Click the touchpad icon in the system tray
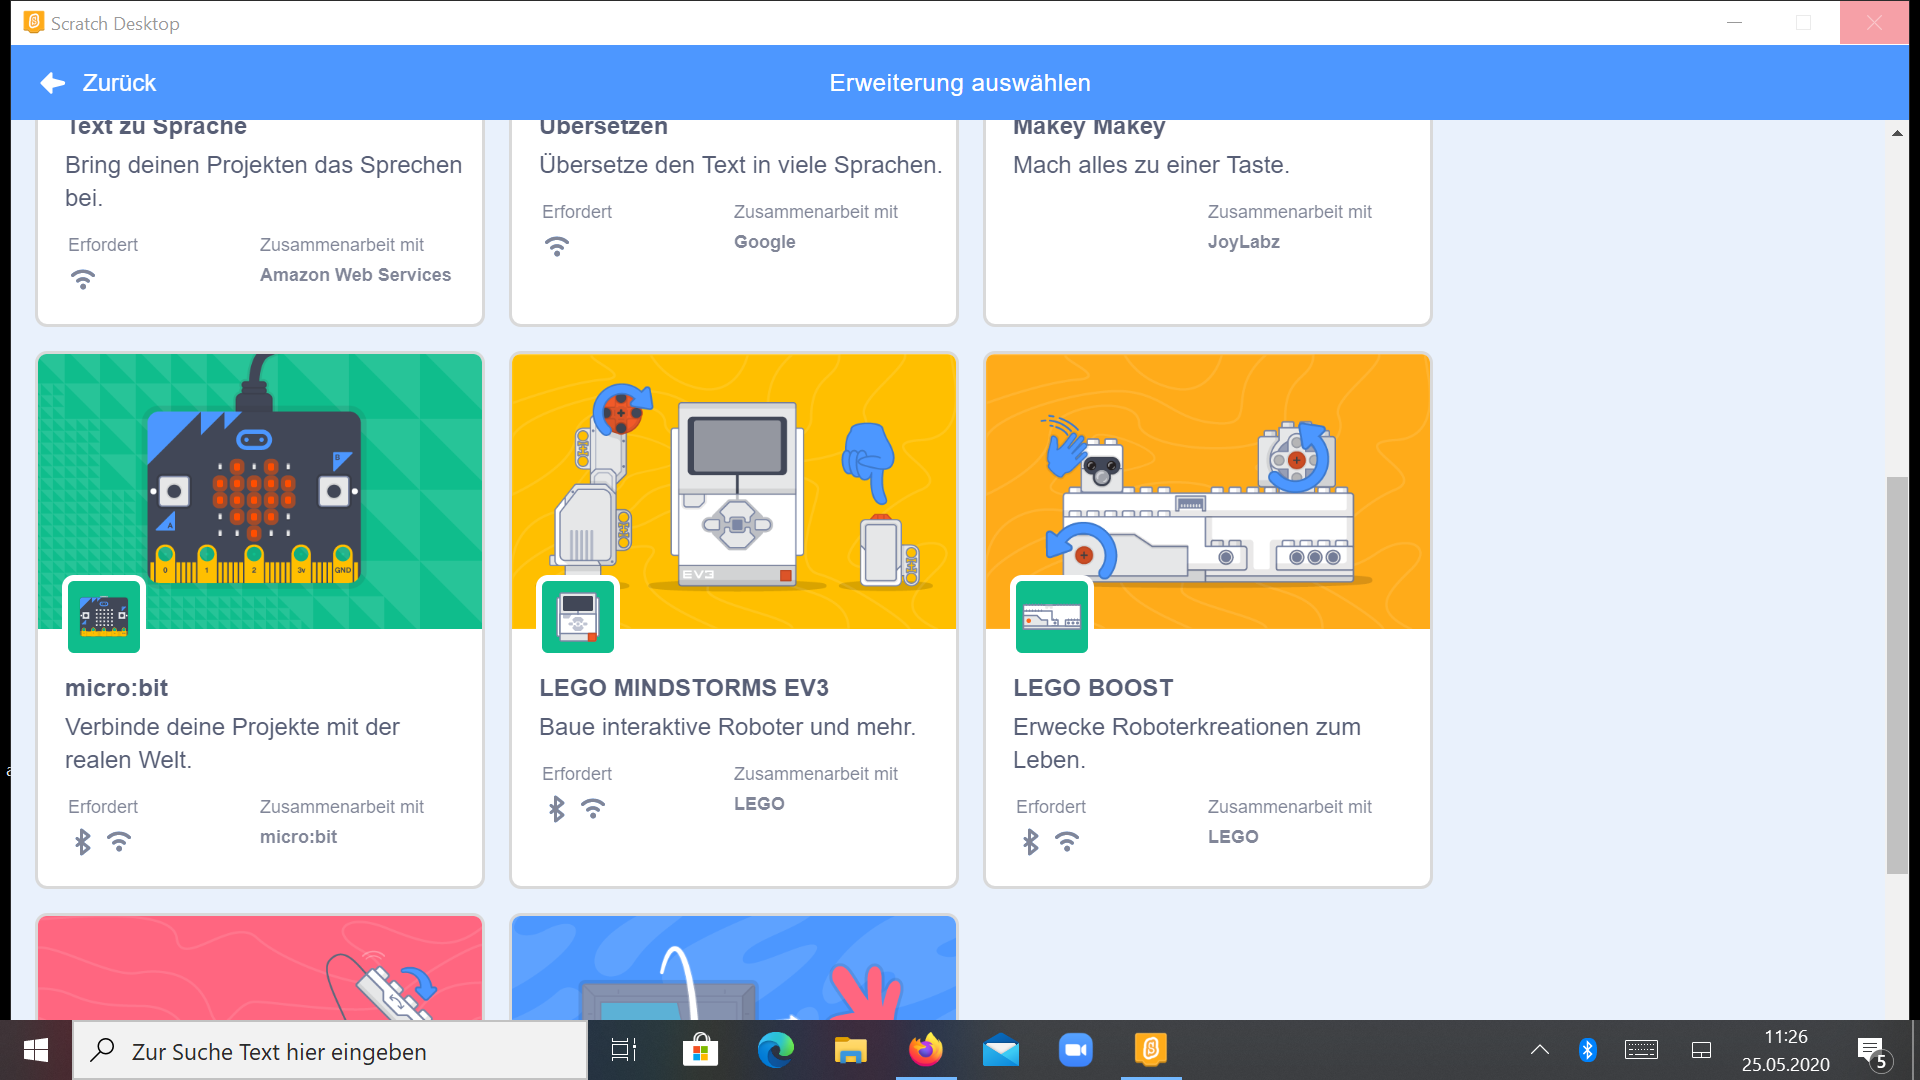This screenshot has height=1080, width=1920. coord(1701,1050)
